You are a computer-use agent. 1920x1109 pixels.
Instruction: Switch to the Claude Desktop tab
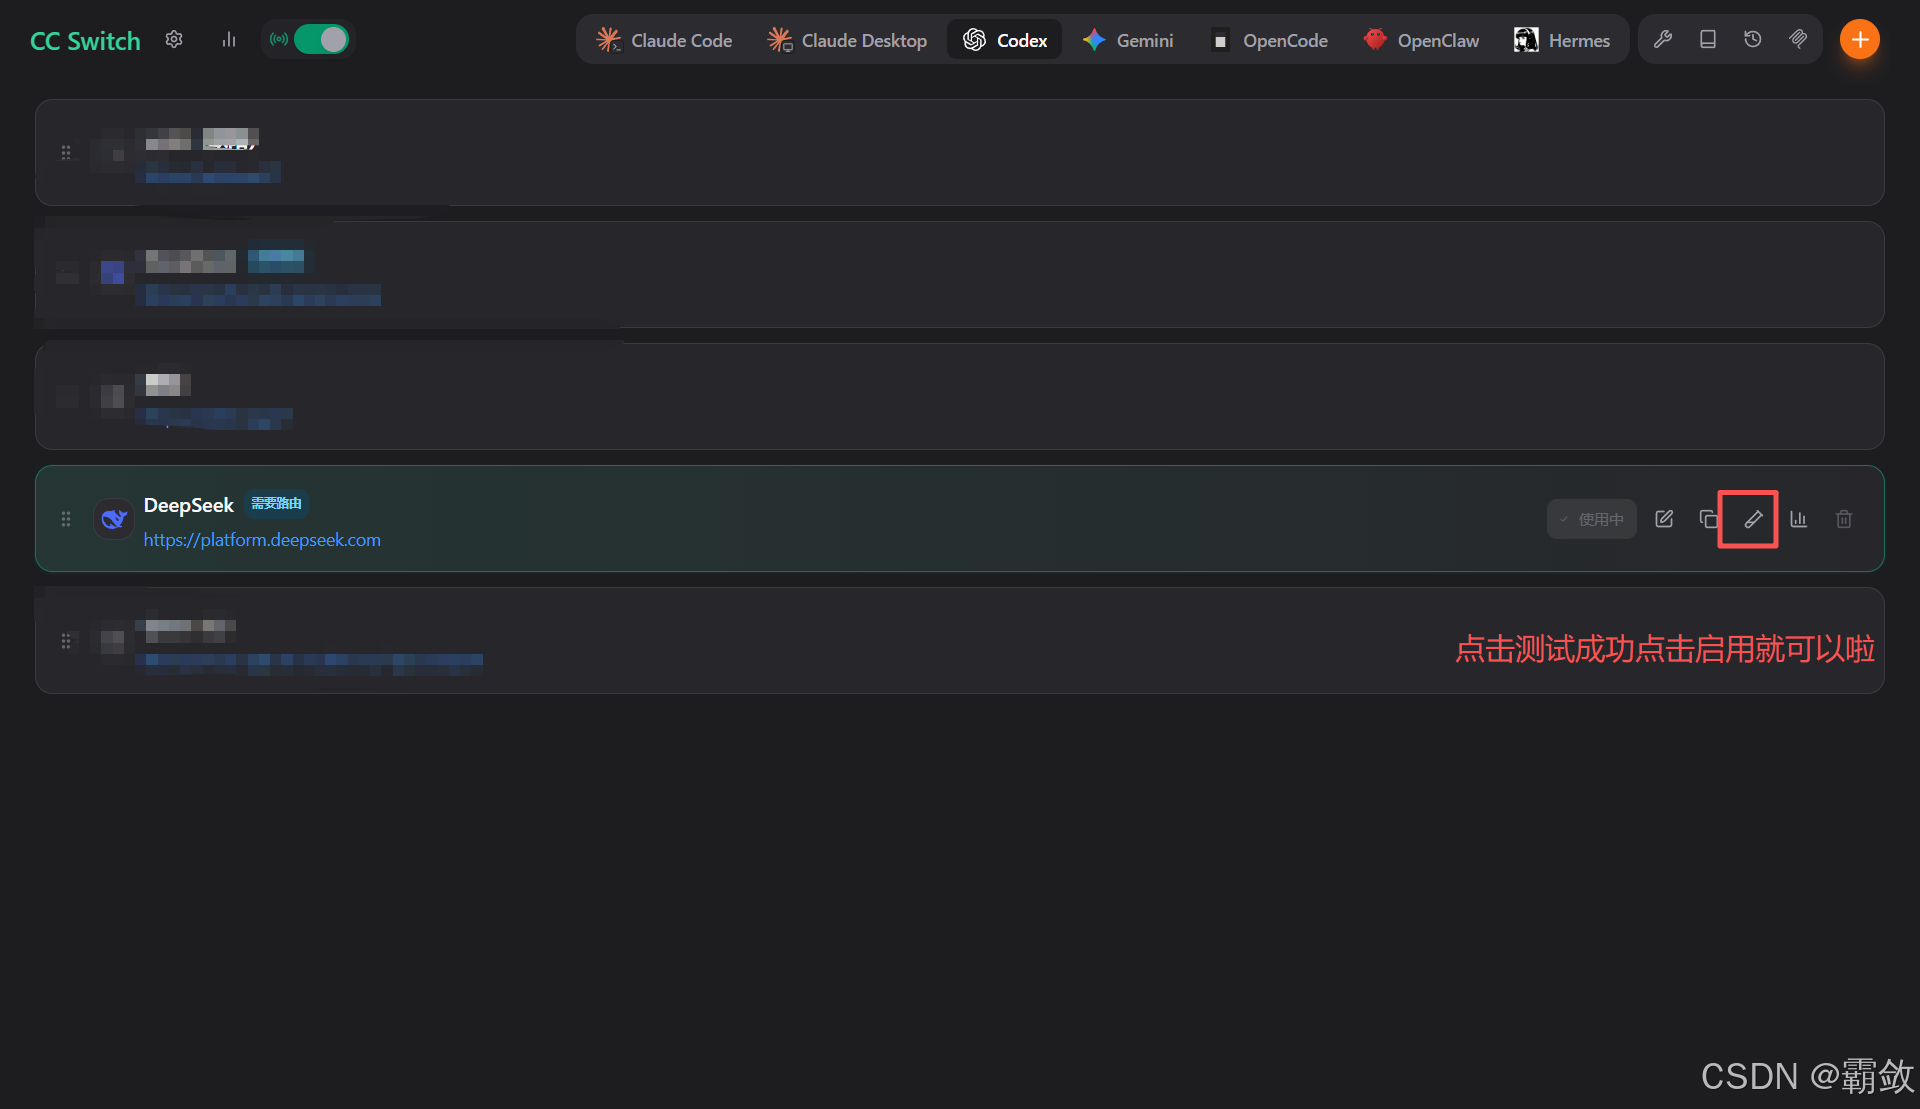point(847,40)
